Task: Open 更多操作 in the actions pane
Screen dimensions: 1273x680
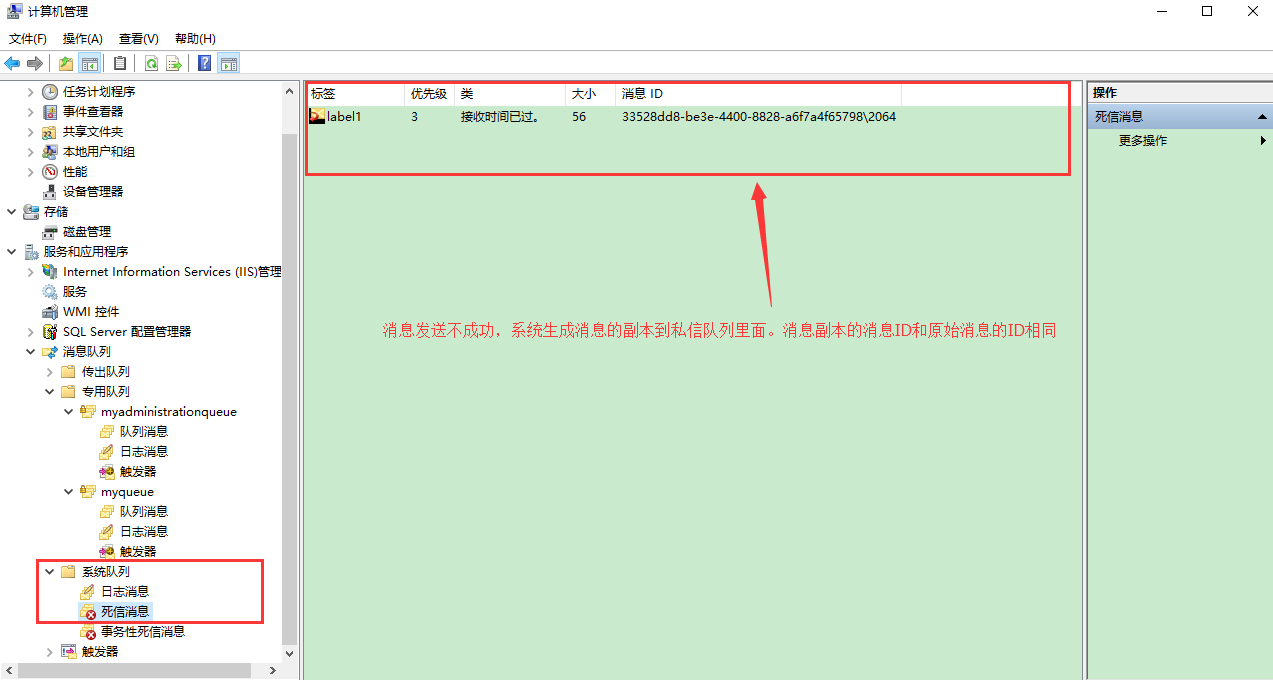Action: click(1143, 141)
